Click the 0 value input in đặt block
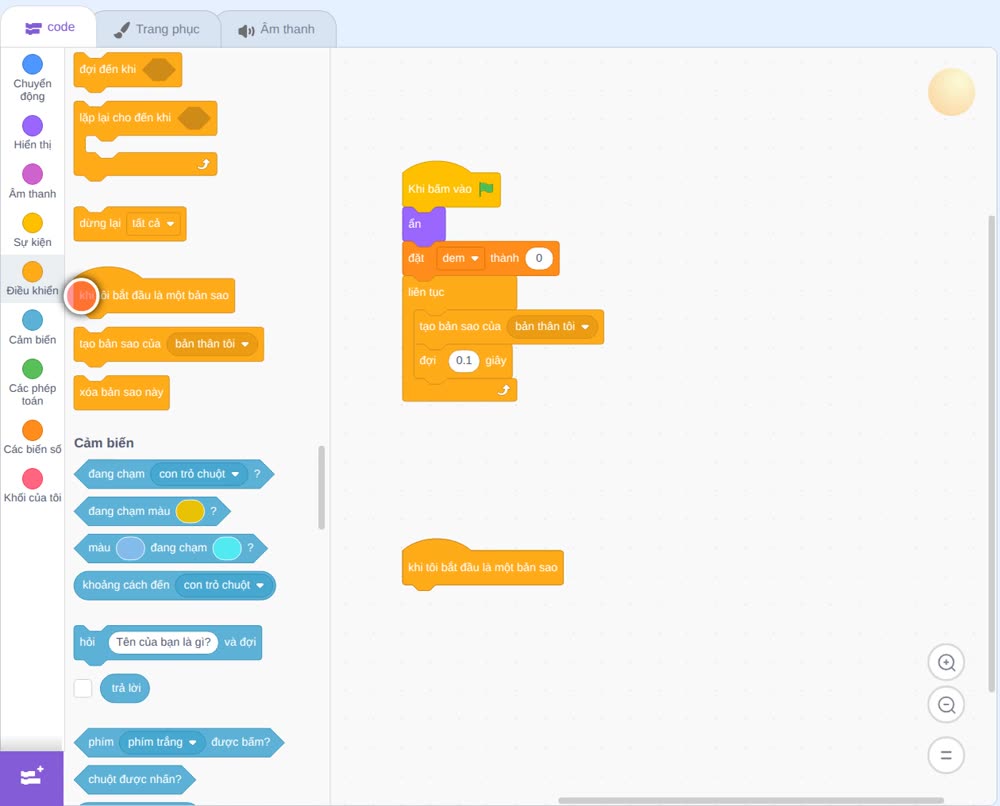This screenshot has height=806, width=1000. coord(539,258)
